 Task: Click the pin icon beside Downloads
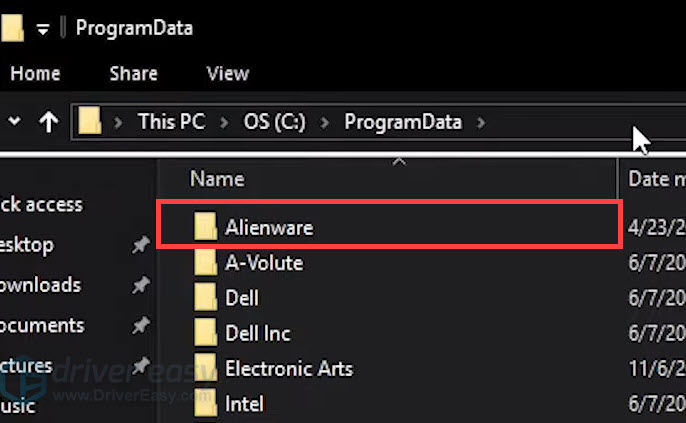[141, 285]
